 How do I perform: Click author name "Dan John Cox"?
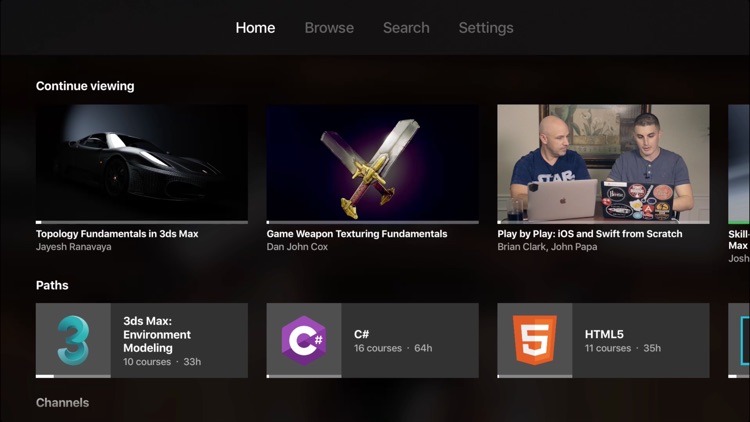[x=297, y=247]
